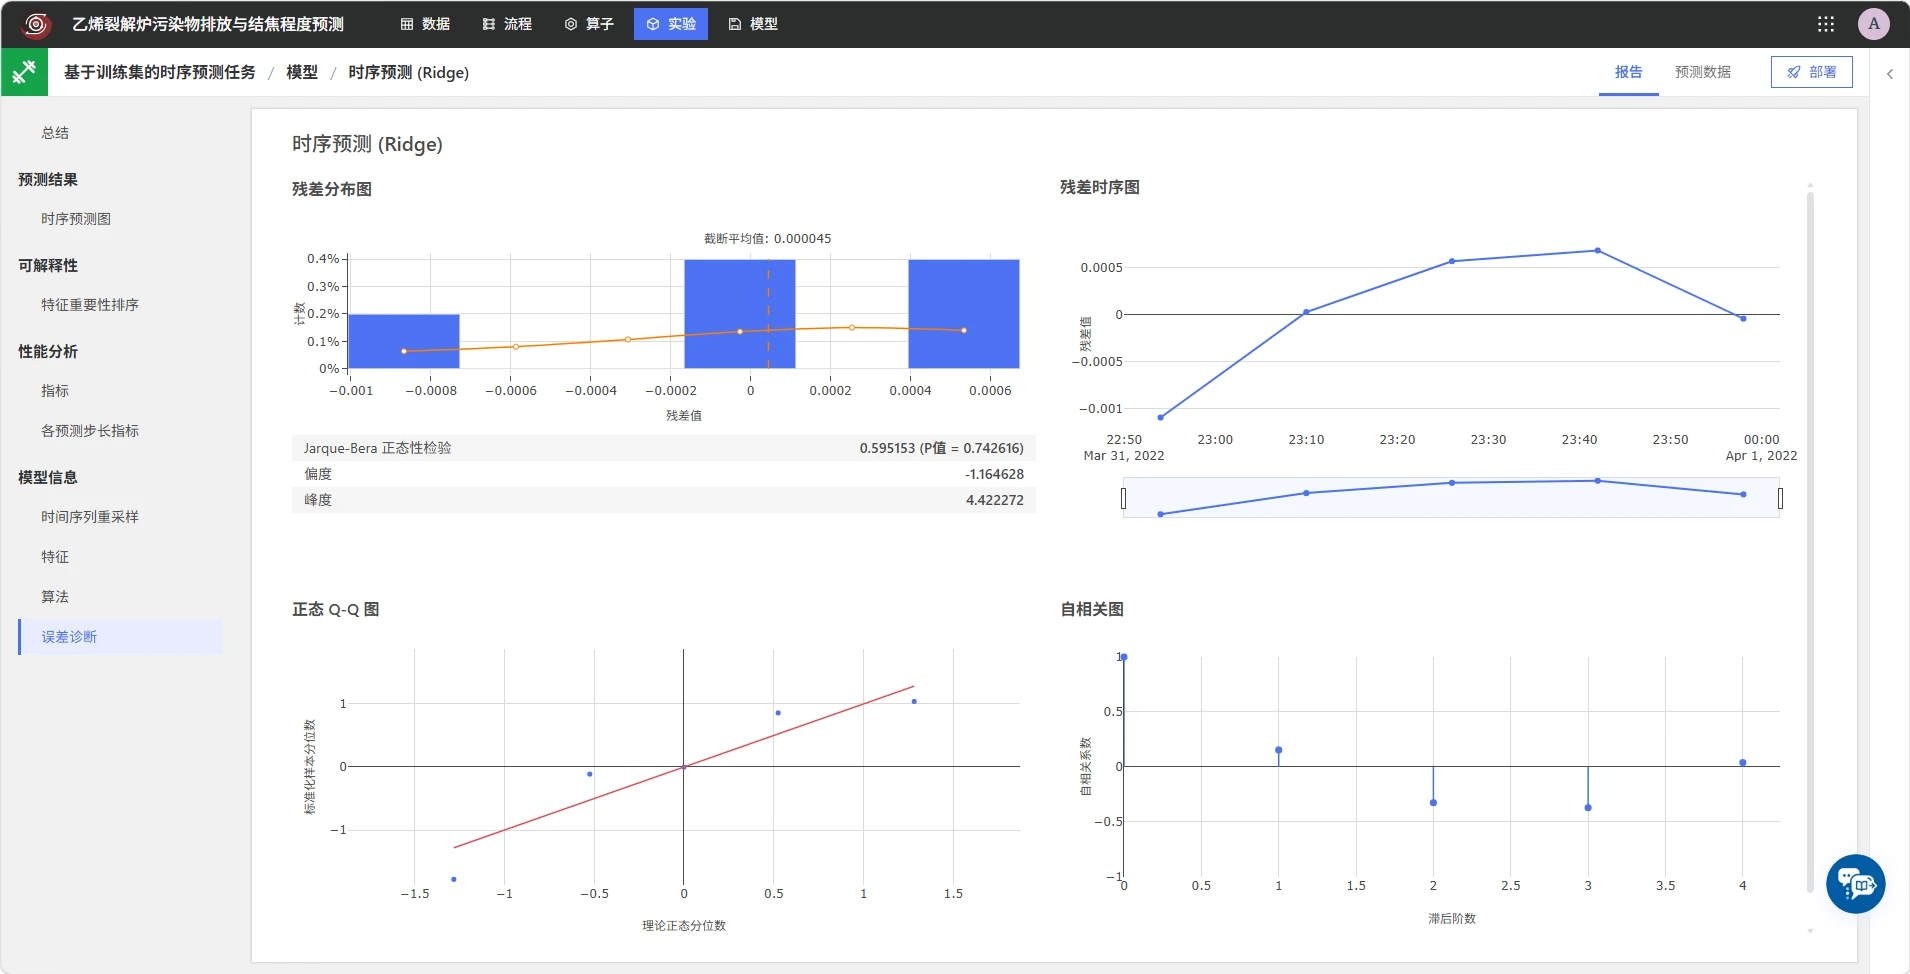Click the Jarque-Bera 正态性检验 row
The height and width of the screenshot is (974, 1910).
664,448
